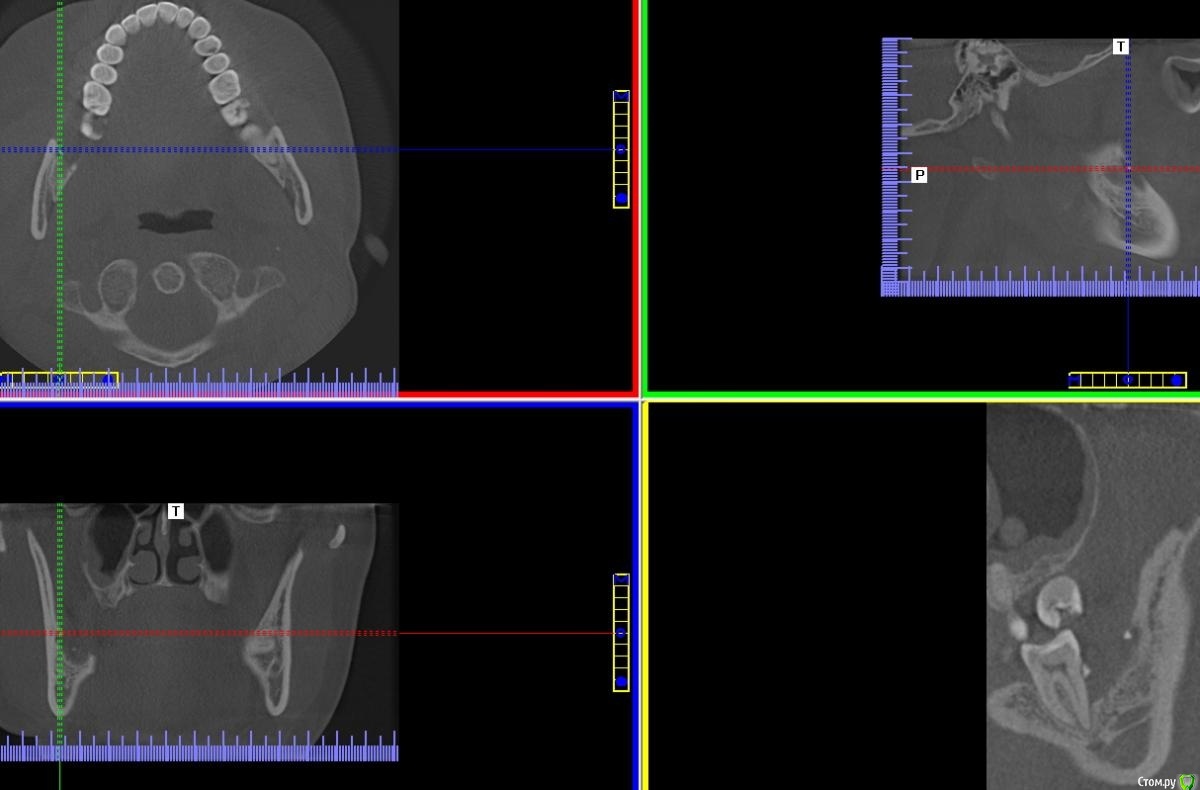Click the right dot of the sagittal view's horizontal slider
1200x790 pixels.
tap(1177, 380)
